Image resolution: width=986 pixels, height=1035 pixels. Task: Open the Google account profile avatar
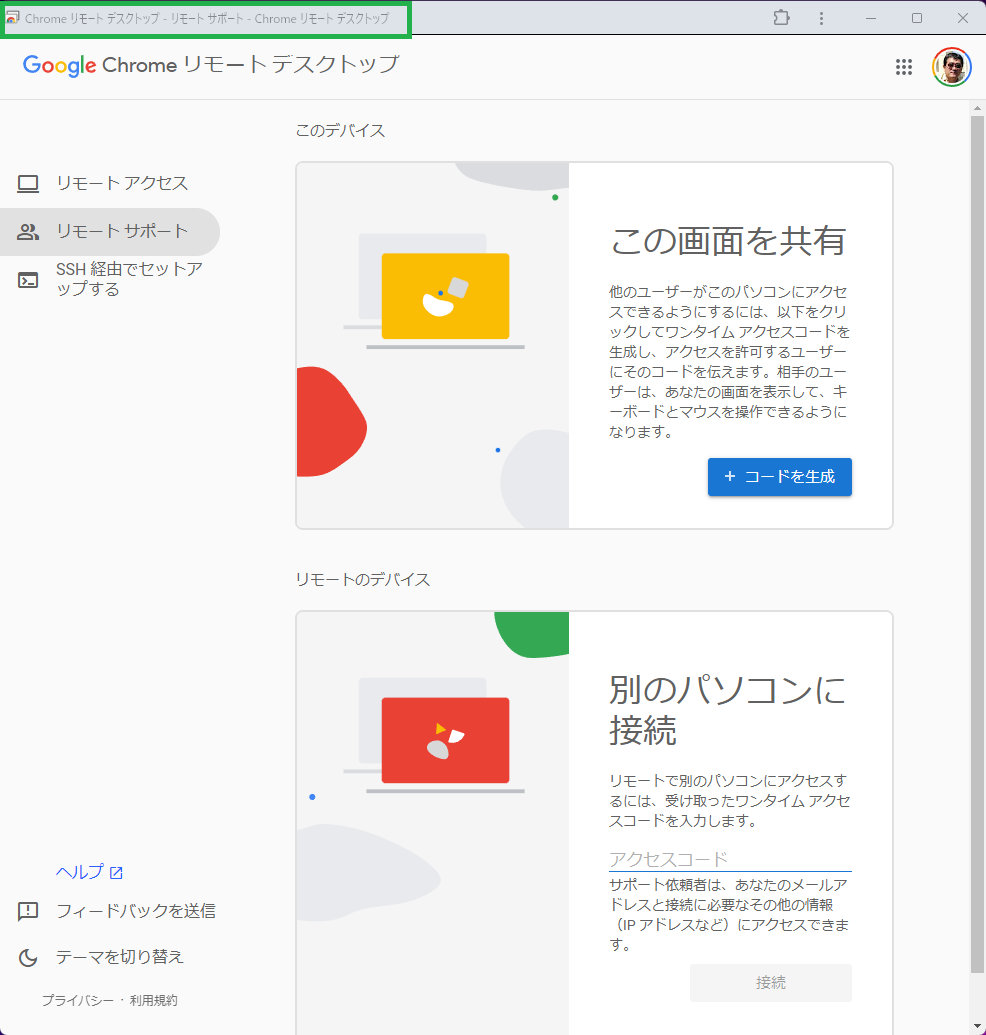point(952,67)
